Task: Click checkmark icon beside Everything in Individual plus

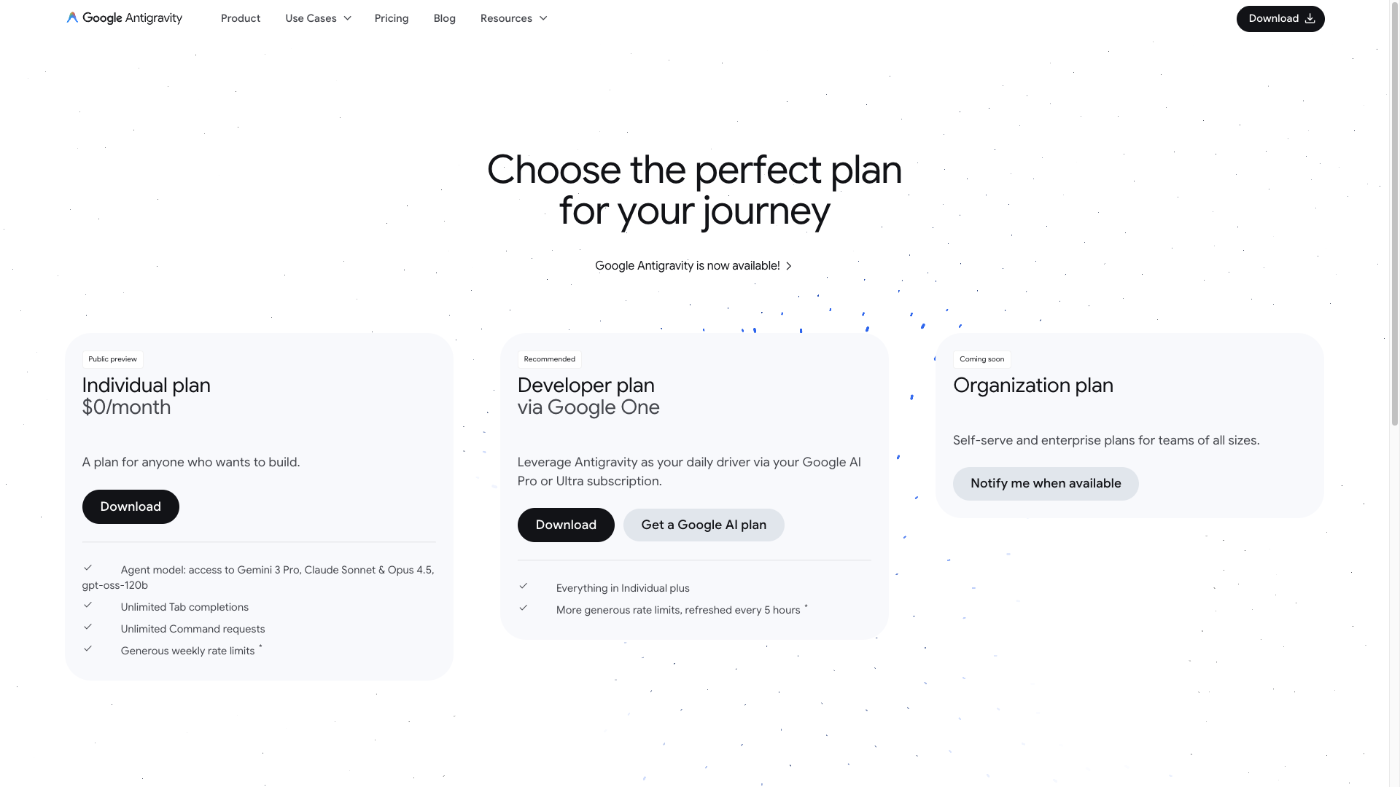Action: point(523,586)
